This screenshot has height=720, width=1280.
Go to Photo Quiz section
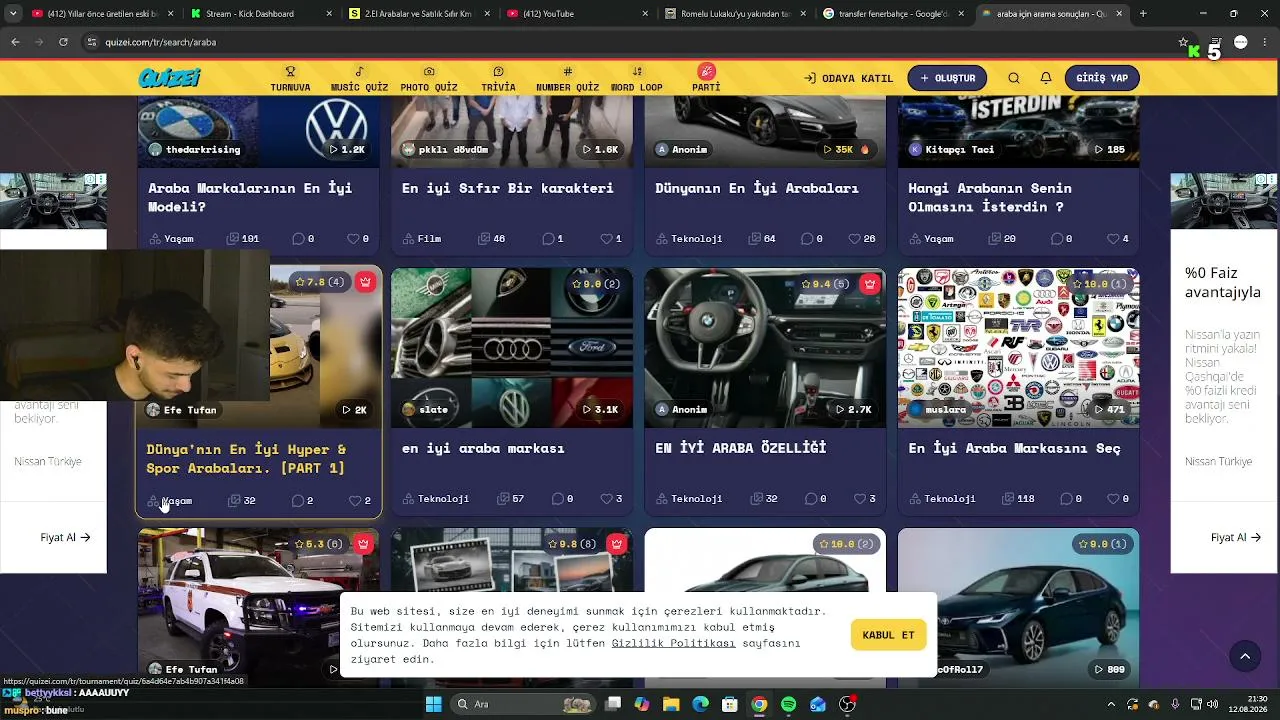tap(429, 79)
